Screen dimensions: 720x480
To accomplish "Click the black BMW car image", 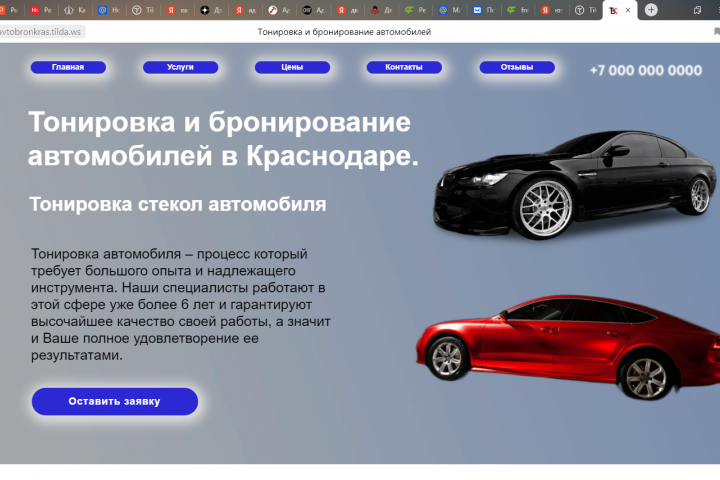I will click(x=575, y=185).
